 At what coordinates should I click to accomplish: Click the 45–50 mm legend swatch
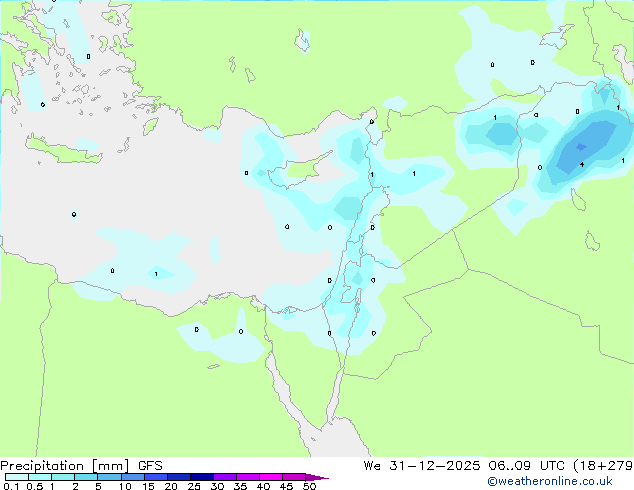pyautogui.click(x=294, y=477)
